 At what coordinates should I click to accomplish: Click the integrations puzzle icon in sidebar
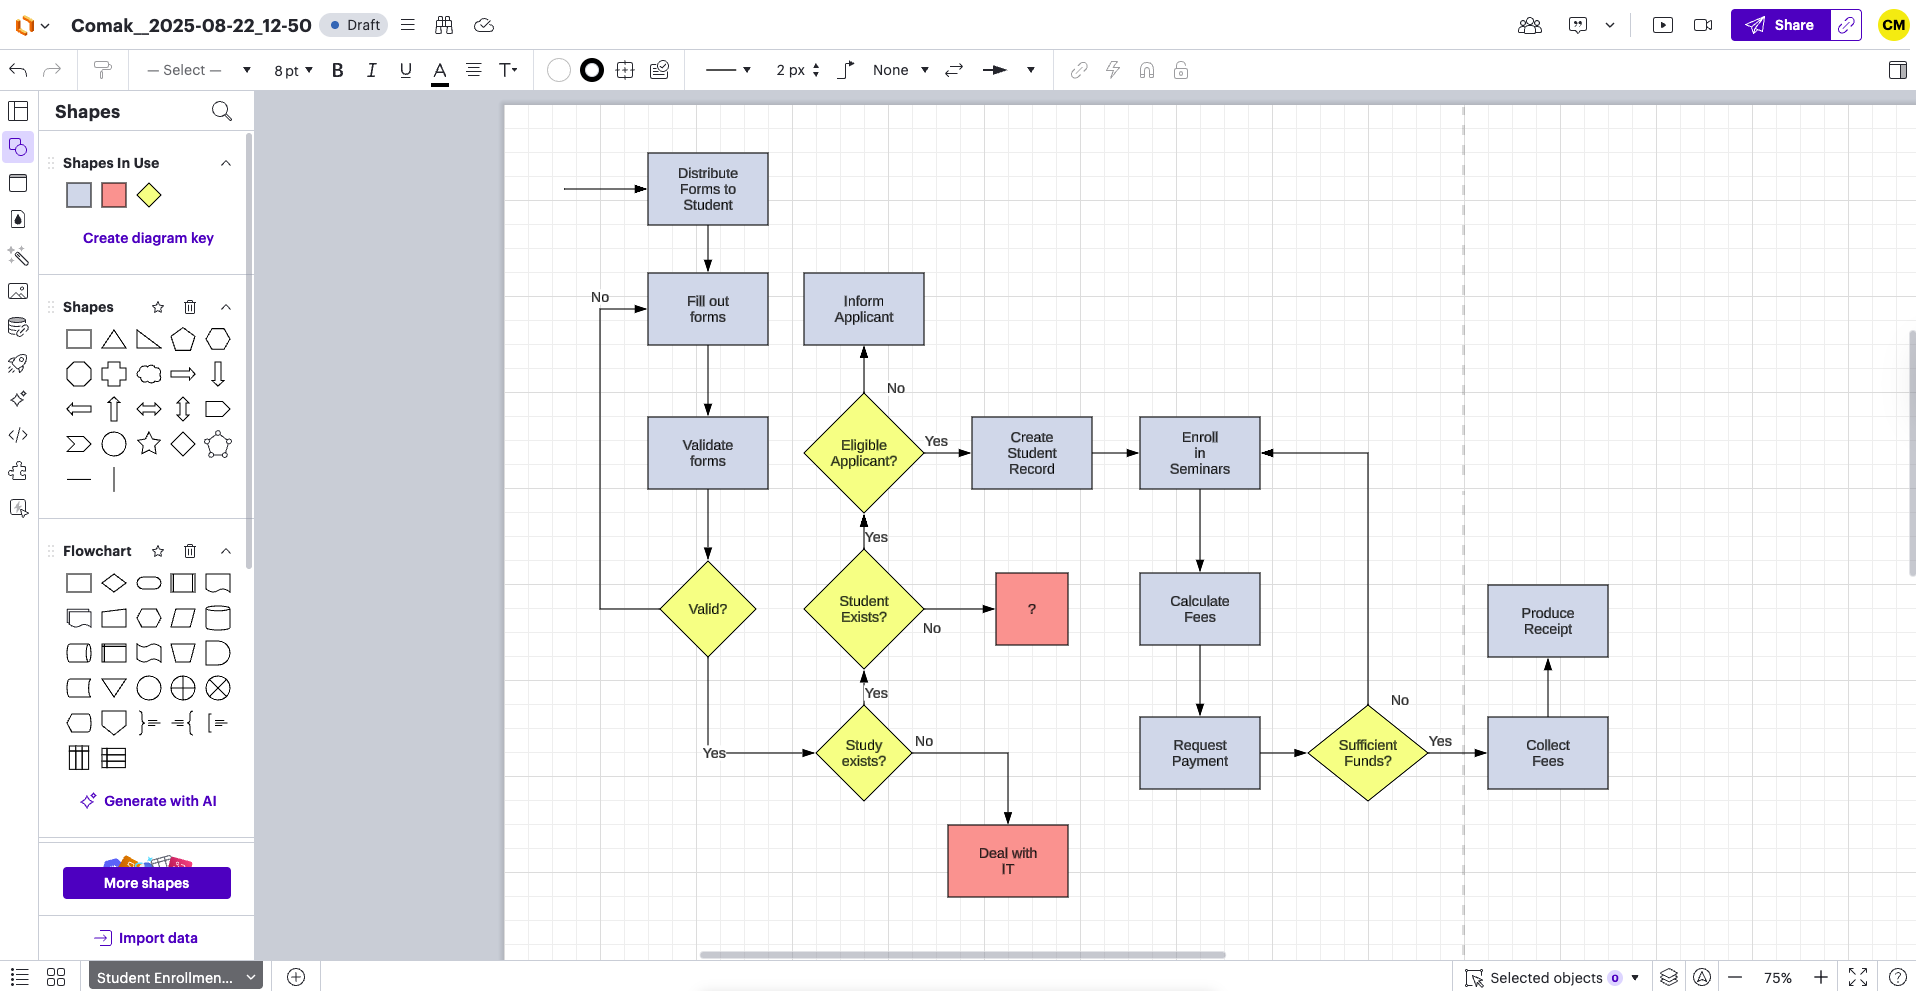[x=18, y=471]
